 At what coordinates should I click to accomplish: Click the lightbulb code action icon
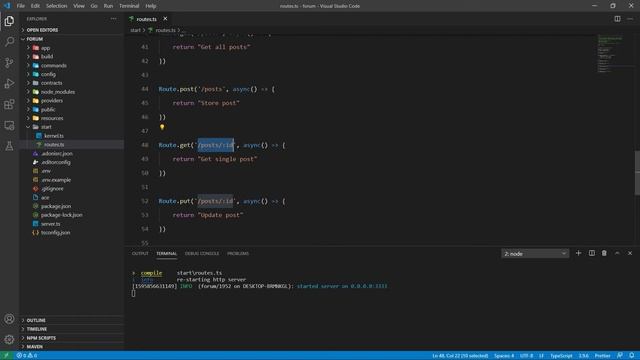[x=162, y=127]
